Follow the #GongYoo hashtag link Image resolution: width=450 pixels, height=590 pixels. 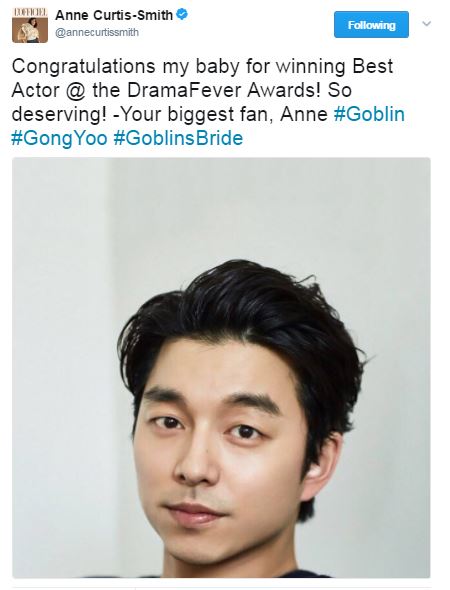coord(59,138)
